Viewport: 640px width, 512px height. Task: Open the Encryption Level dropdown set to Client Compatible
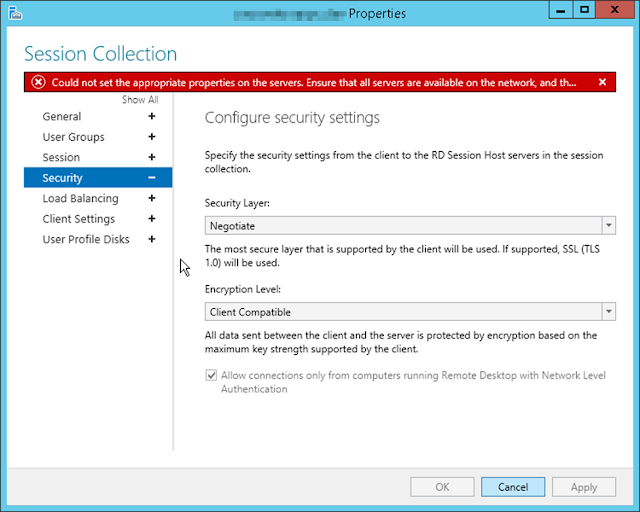coord(410,312)
